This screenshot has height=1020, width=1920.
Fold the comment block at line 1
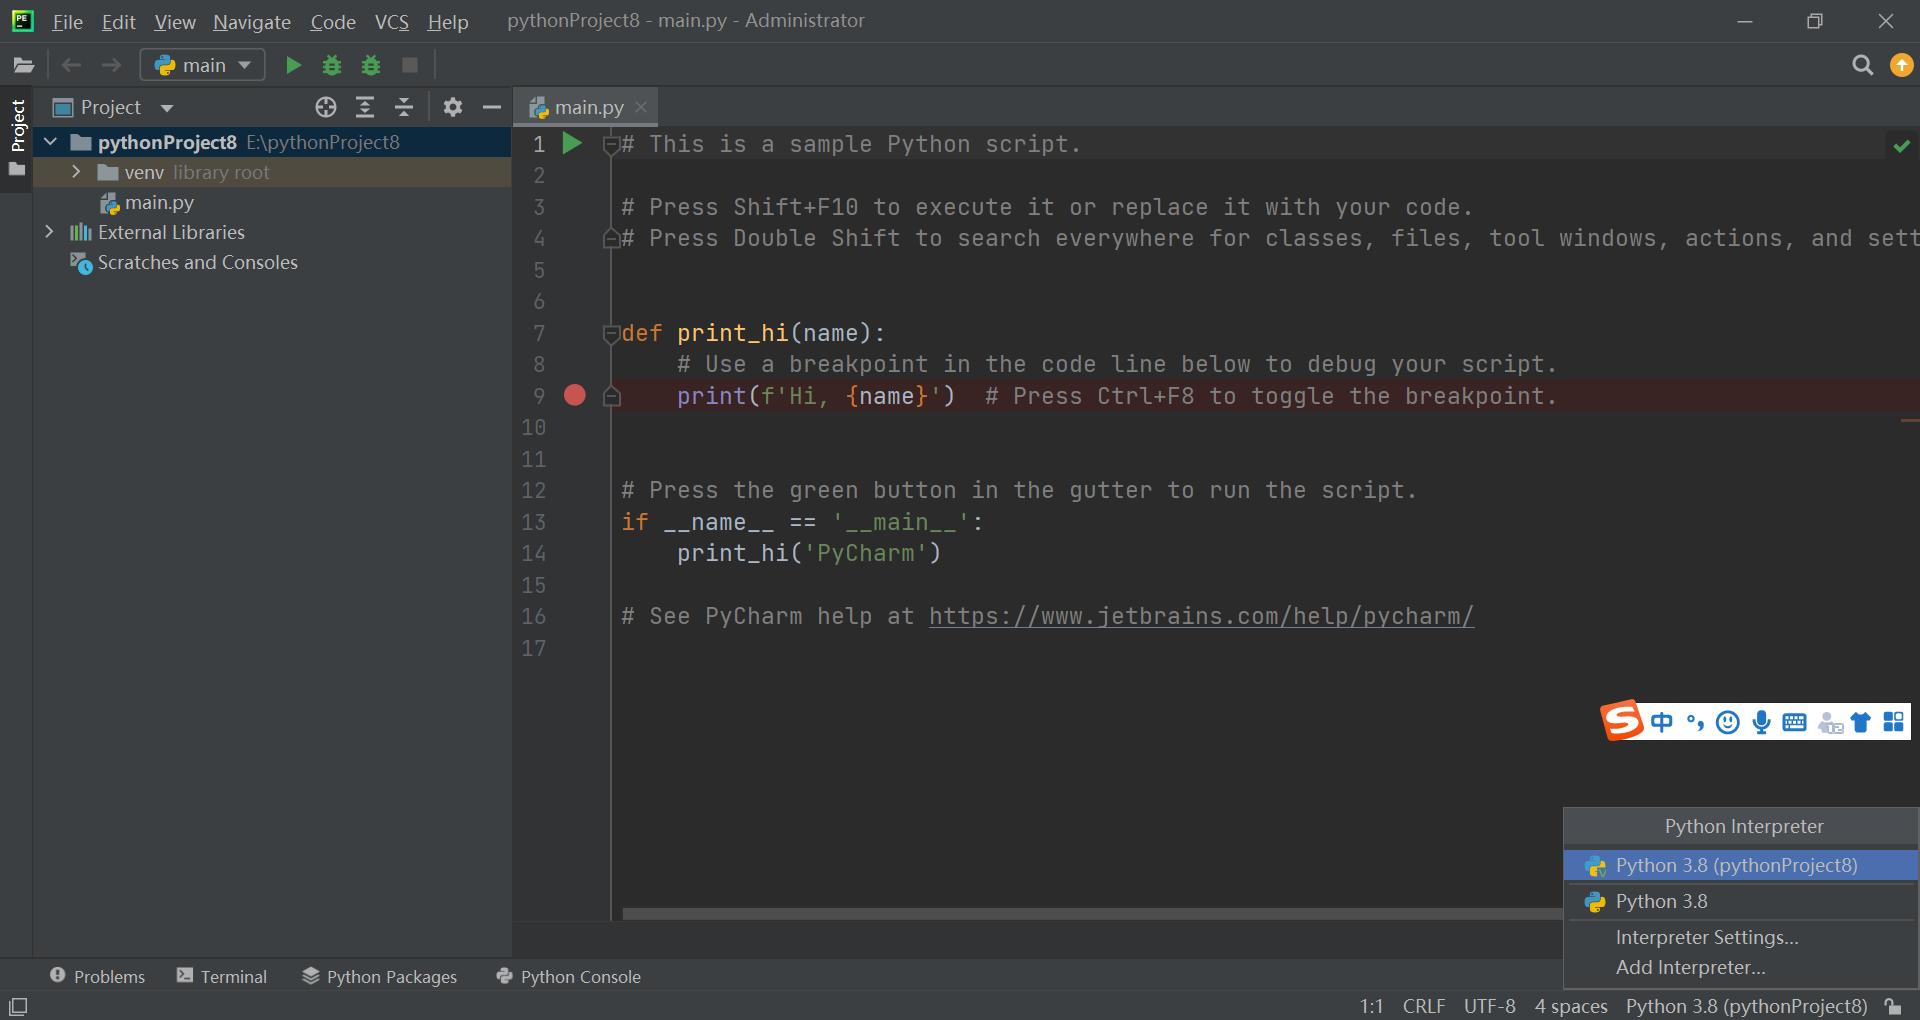pyautogui.click(x=611, y=145)
